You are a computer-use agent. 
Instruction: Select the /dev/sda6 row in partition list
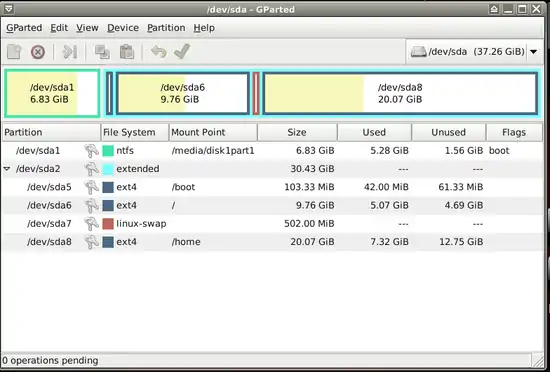pos(272,205)
